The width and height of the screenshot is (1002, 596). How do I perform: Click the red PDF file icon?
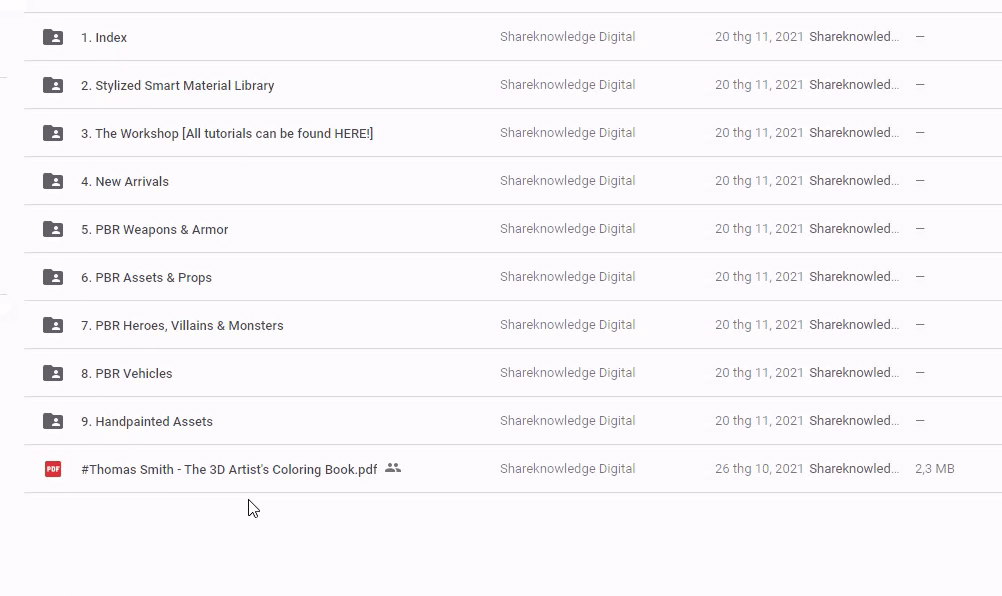coord(53,469)
